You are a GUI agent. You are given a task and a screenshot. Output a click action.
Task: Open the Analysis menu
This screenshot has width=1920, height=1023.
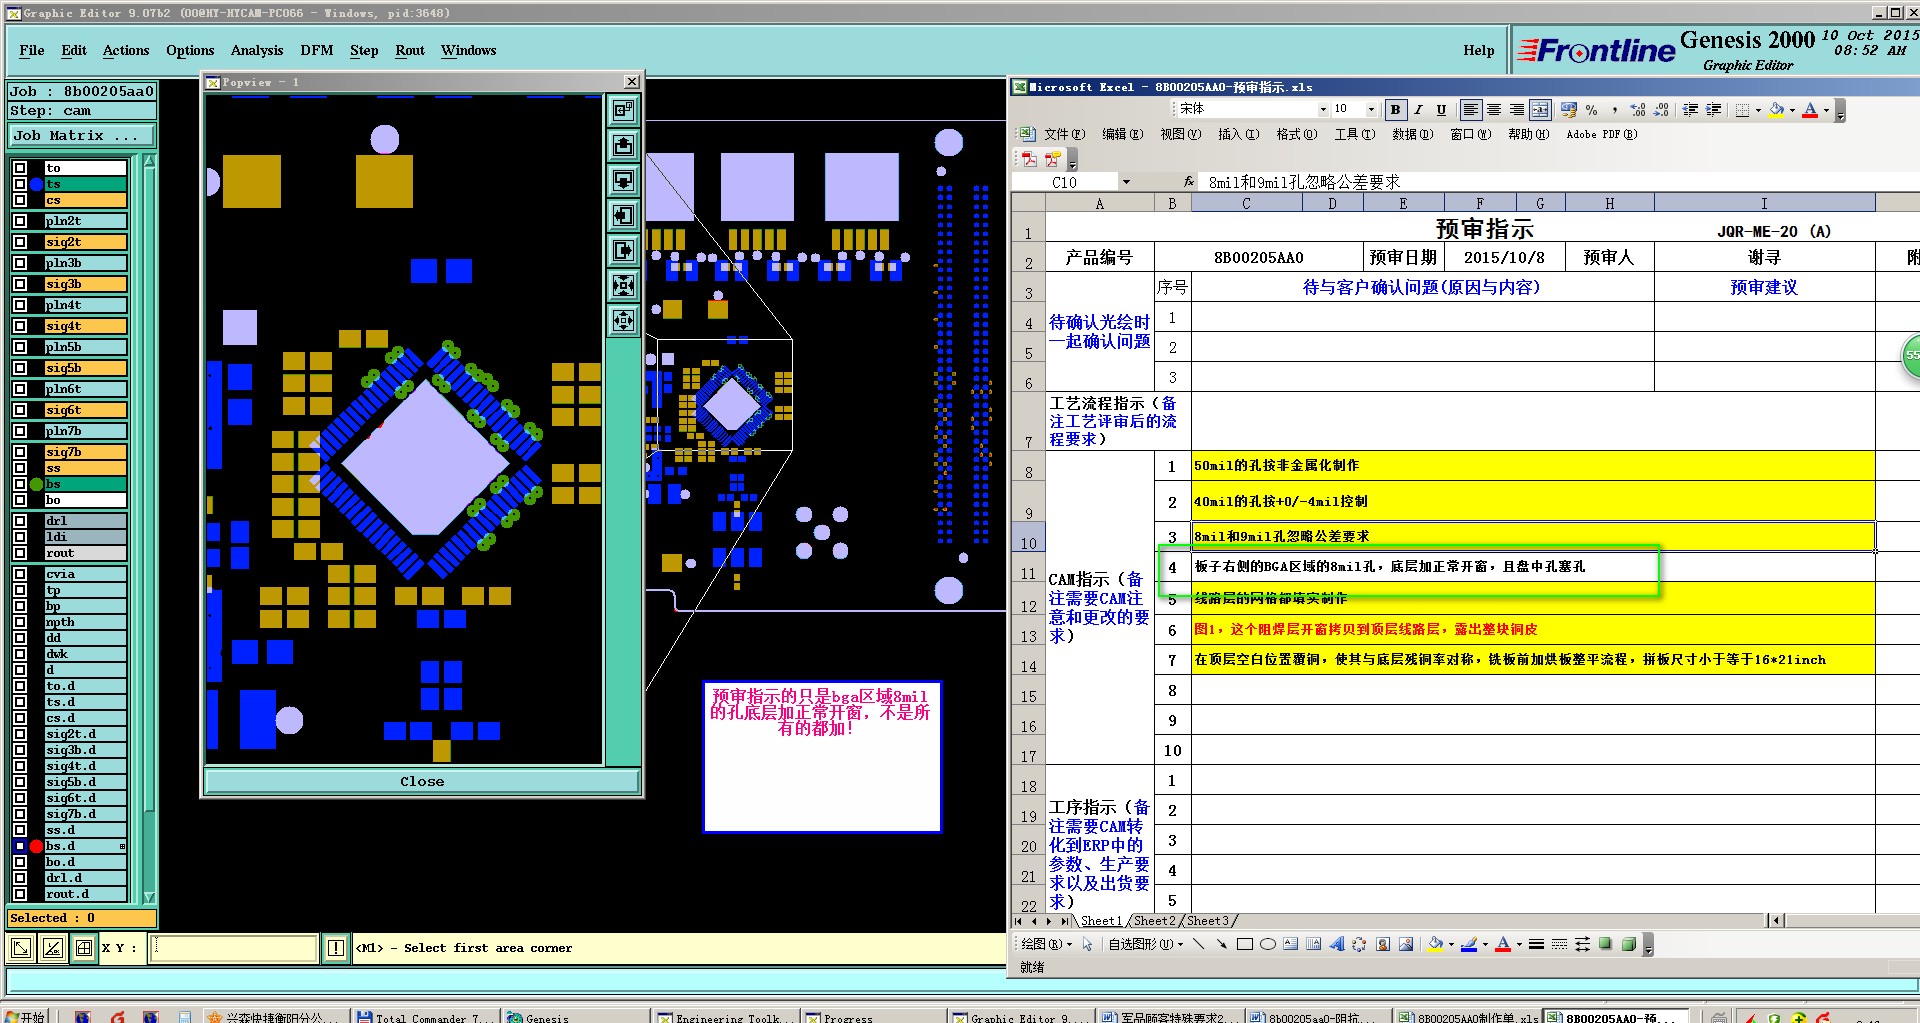point(257,50)
